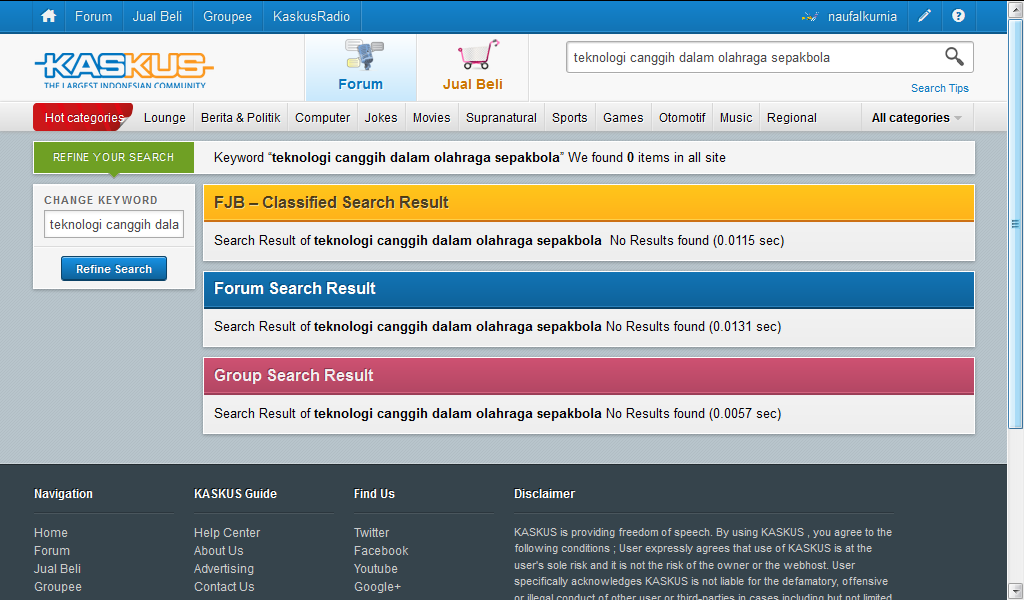Open the Forum link in top bar
The image size is (1024, 600).
pos(93,16)
